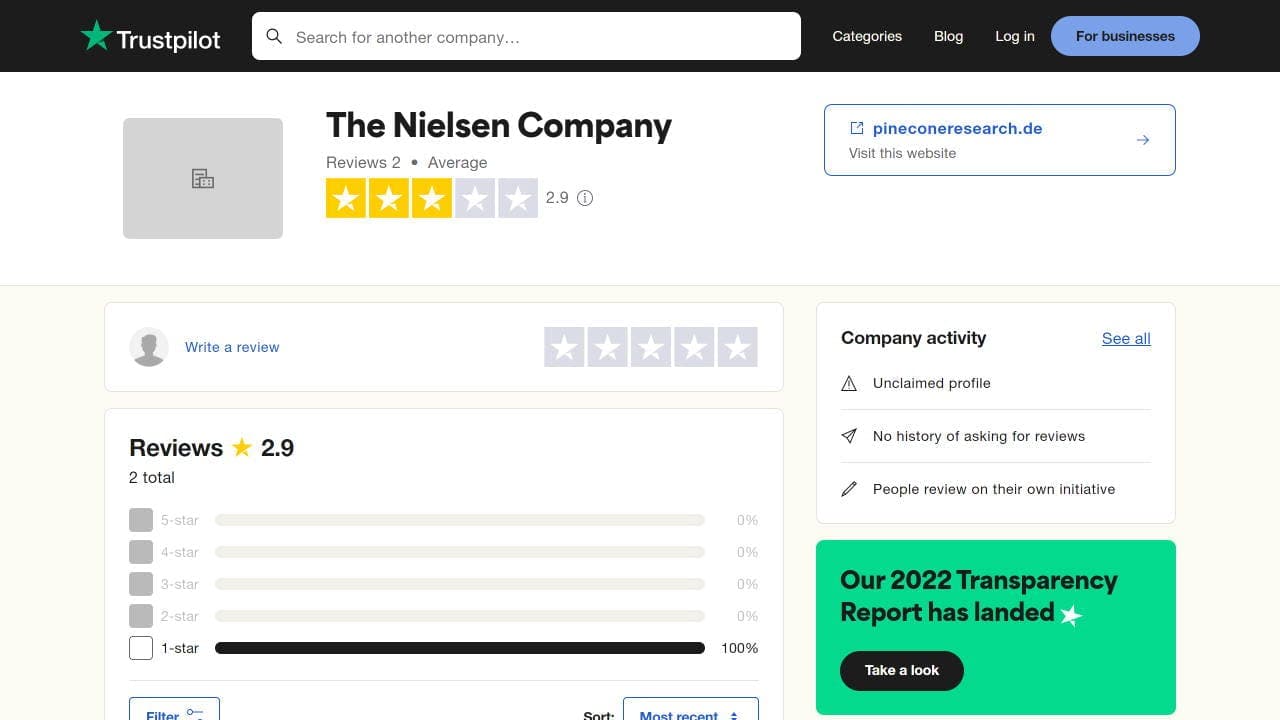Image resolution: width=1280 pixels, height=720 pixels.
Task: Open the Filter options button
Action: pos(174,712)
